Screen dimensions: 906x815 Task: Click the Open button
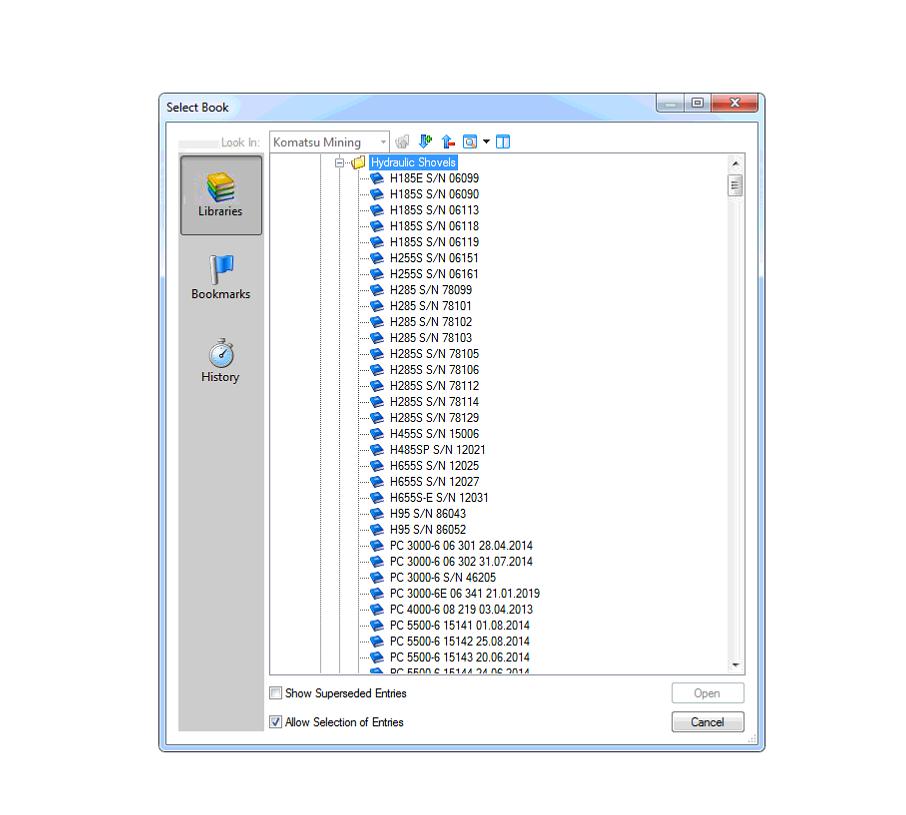tap(707, 693)
